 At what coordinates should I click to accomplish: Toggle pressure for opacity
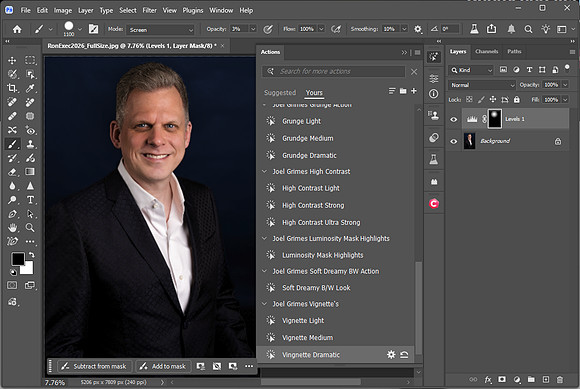click(x=268, y=29)
